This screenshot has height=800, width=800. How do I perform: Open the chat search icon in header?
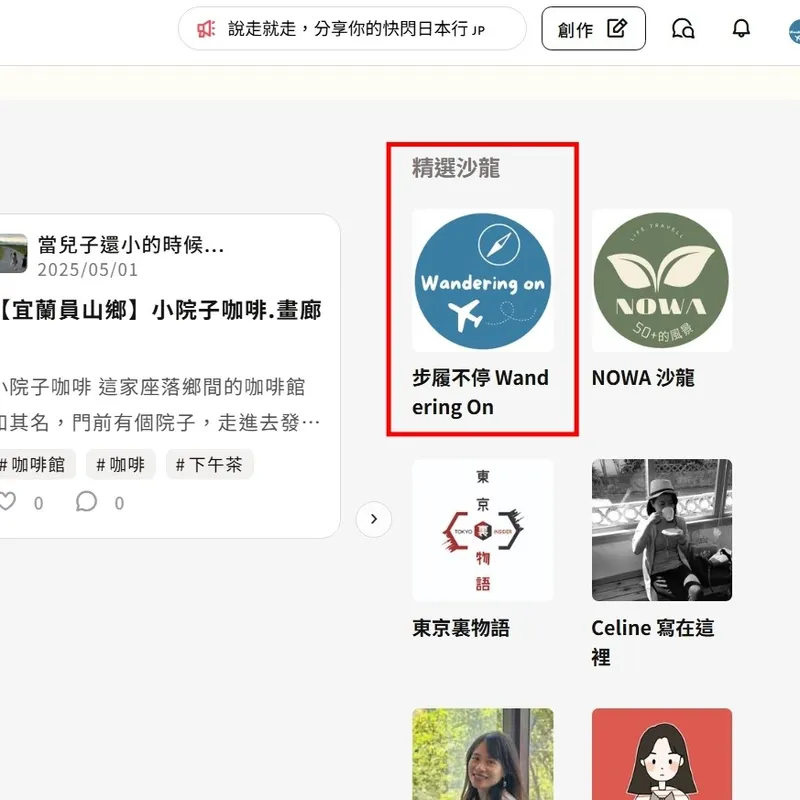click(x=683, y=29)
